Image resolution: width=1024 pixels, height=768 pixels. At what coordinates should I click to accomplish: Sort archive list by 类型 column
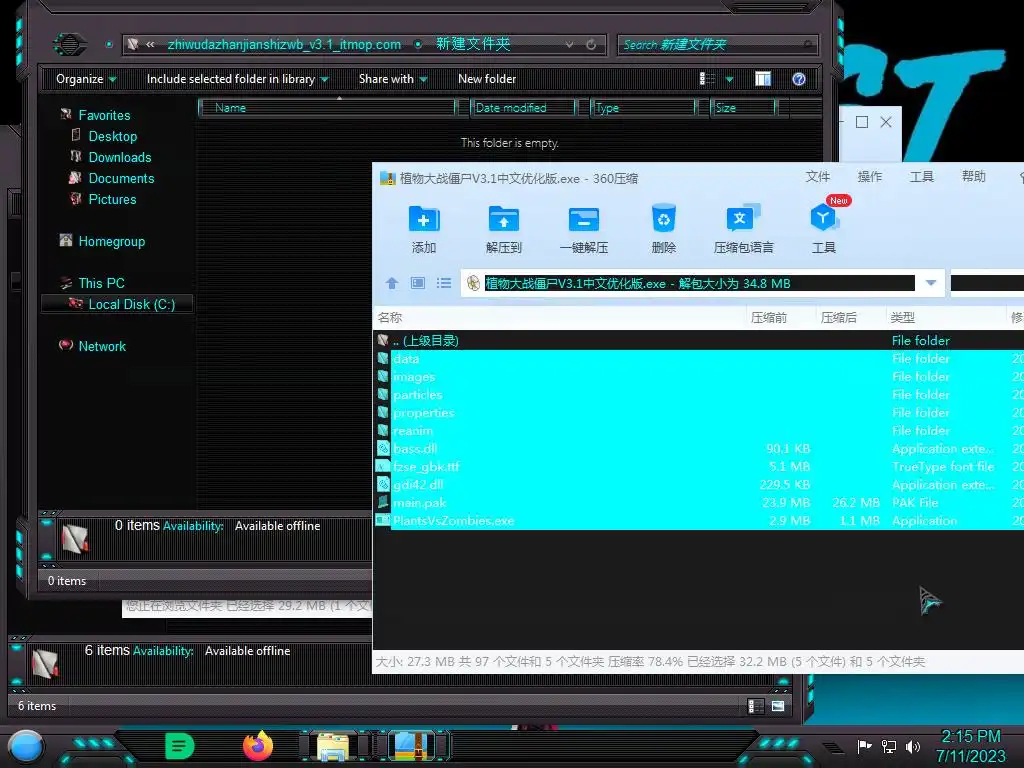(946, 317)
